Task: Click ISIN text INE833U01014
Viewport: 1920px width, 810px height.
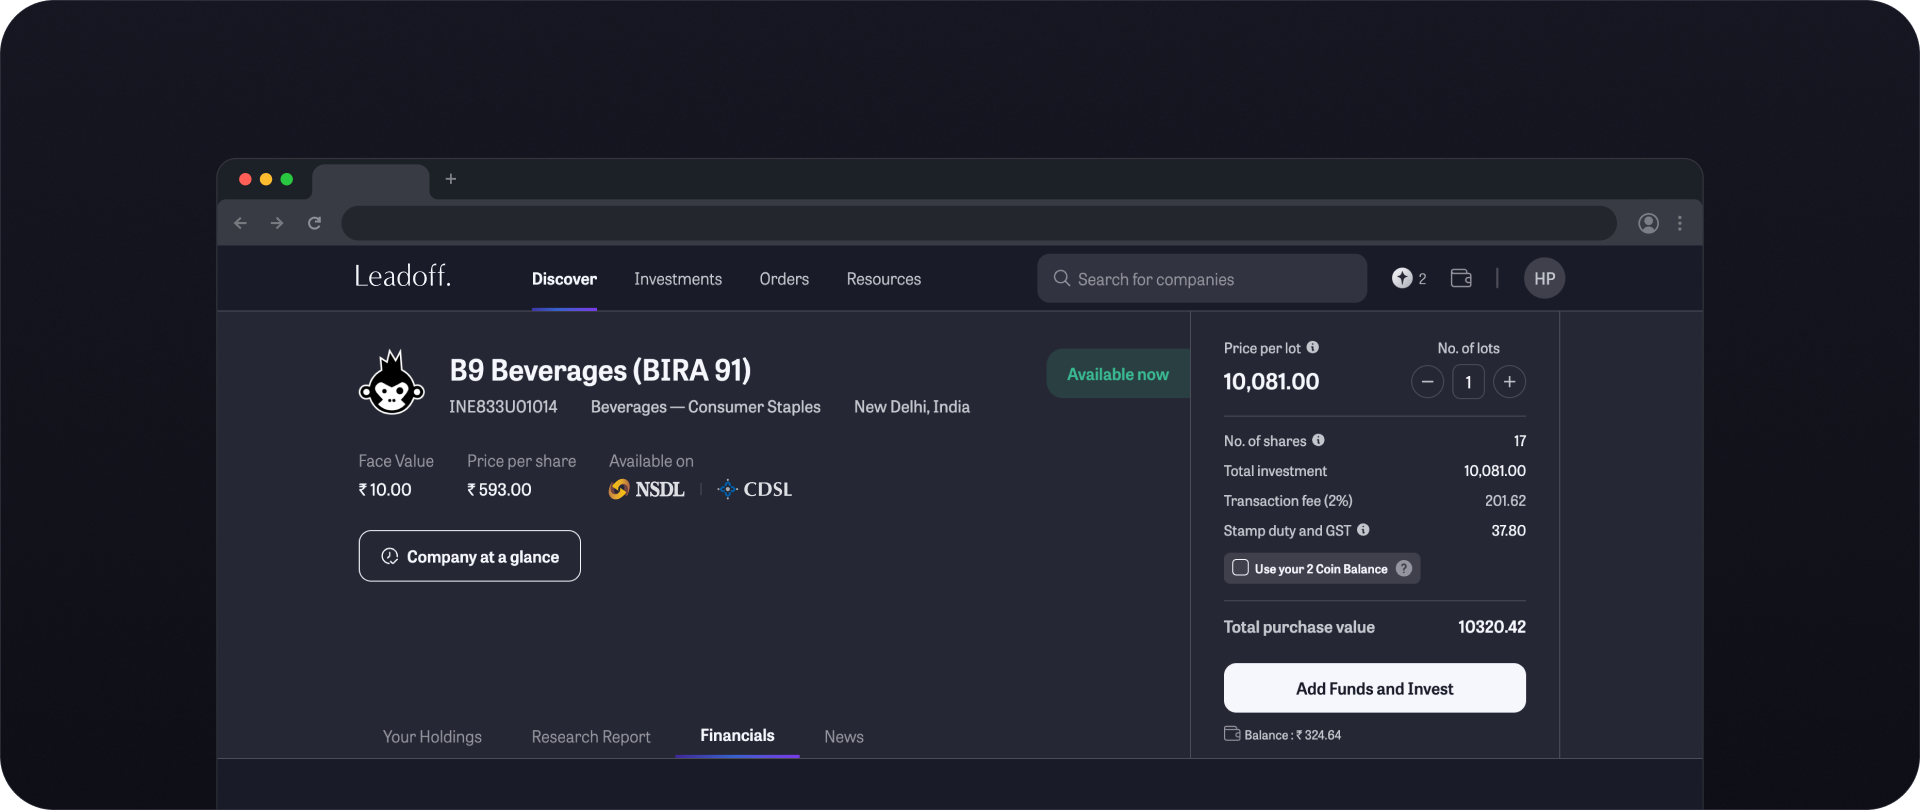Action: click(x=503, y=407)
